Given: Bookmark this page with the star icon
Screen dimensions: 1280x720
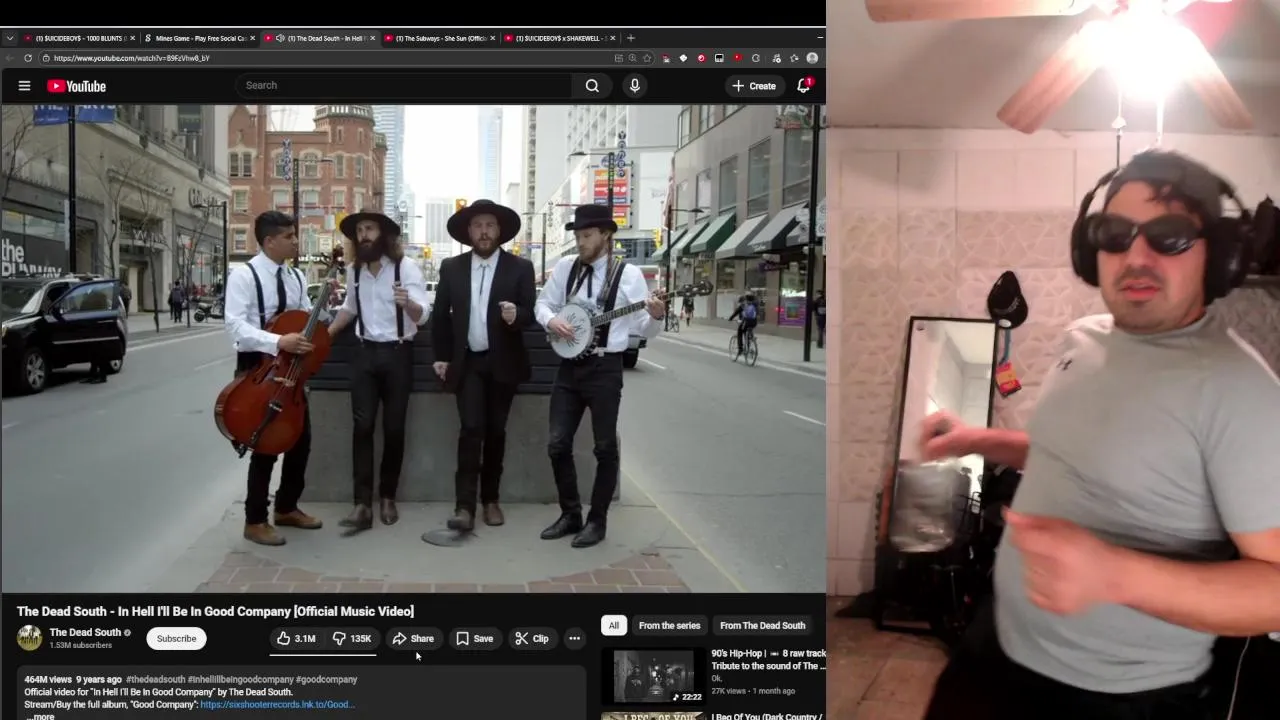Looking at the screenshot, I should 649,58.
